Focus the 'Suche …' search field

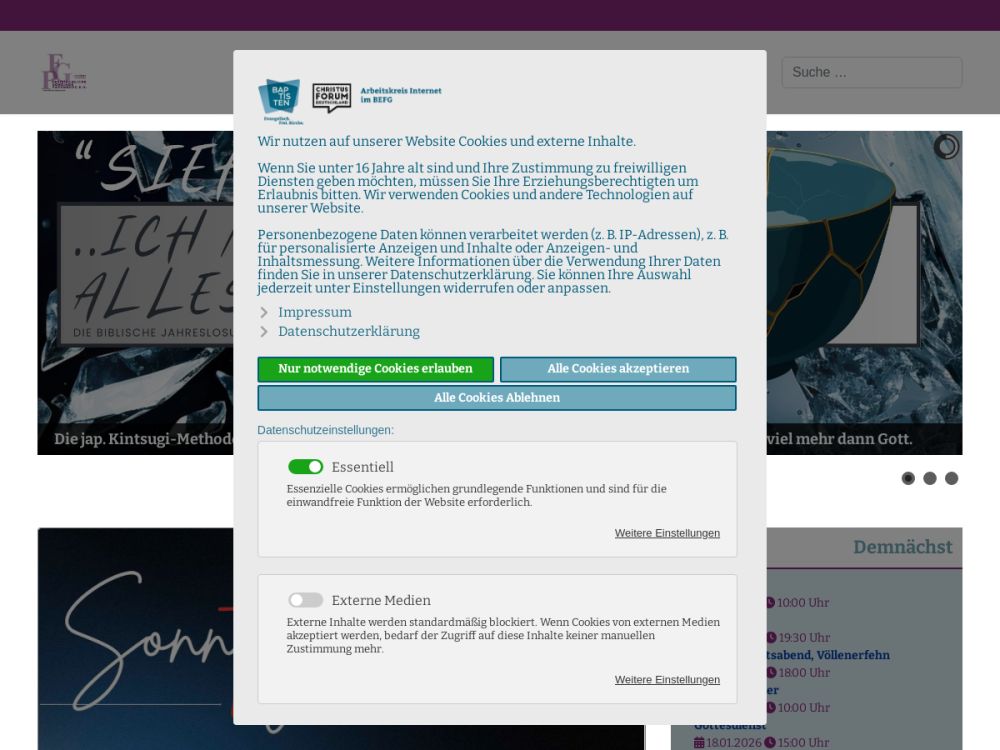tap(871, 72)
